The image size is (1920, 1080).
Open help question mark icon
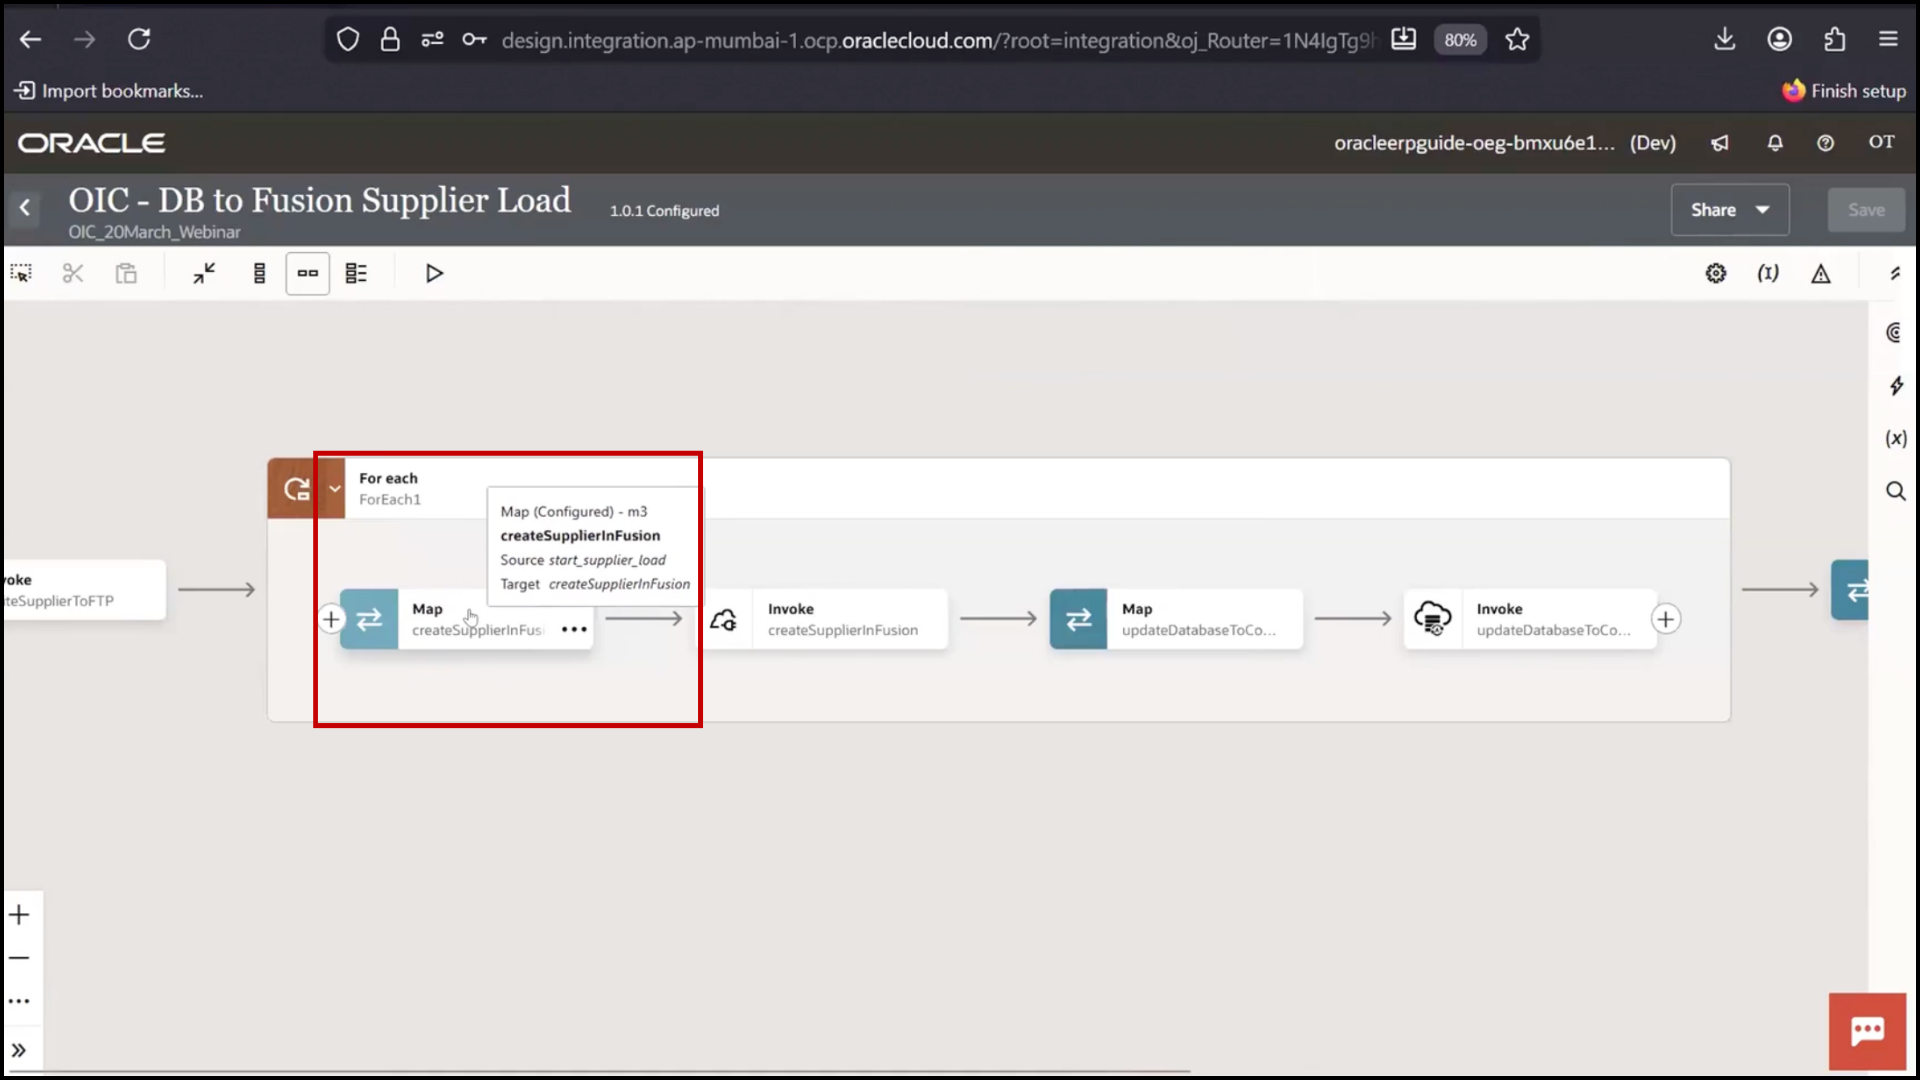point(1825,143)
